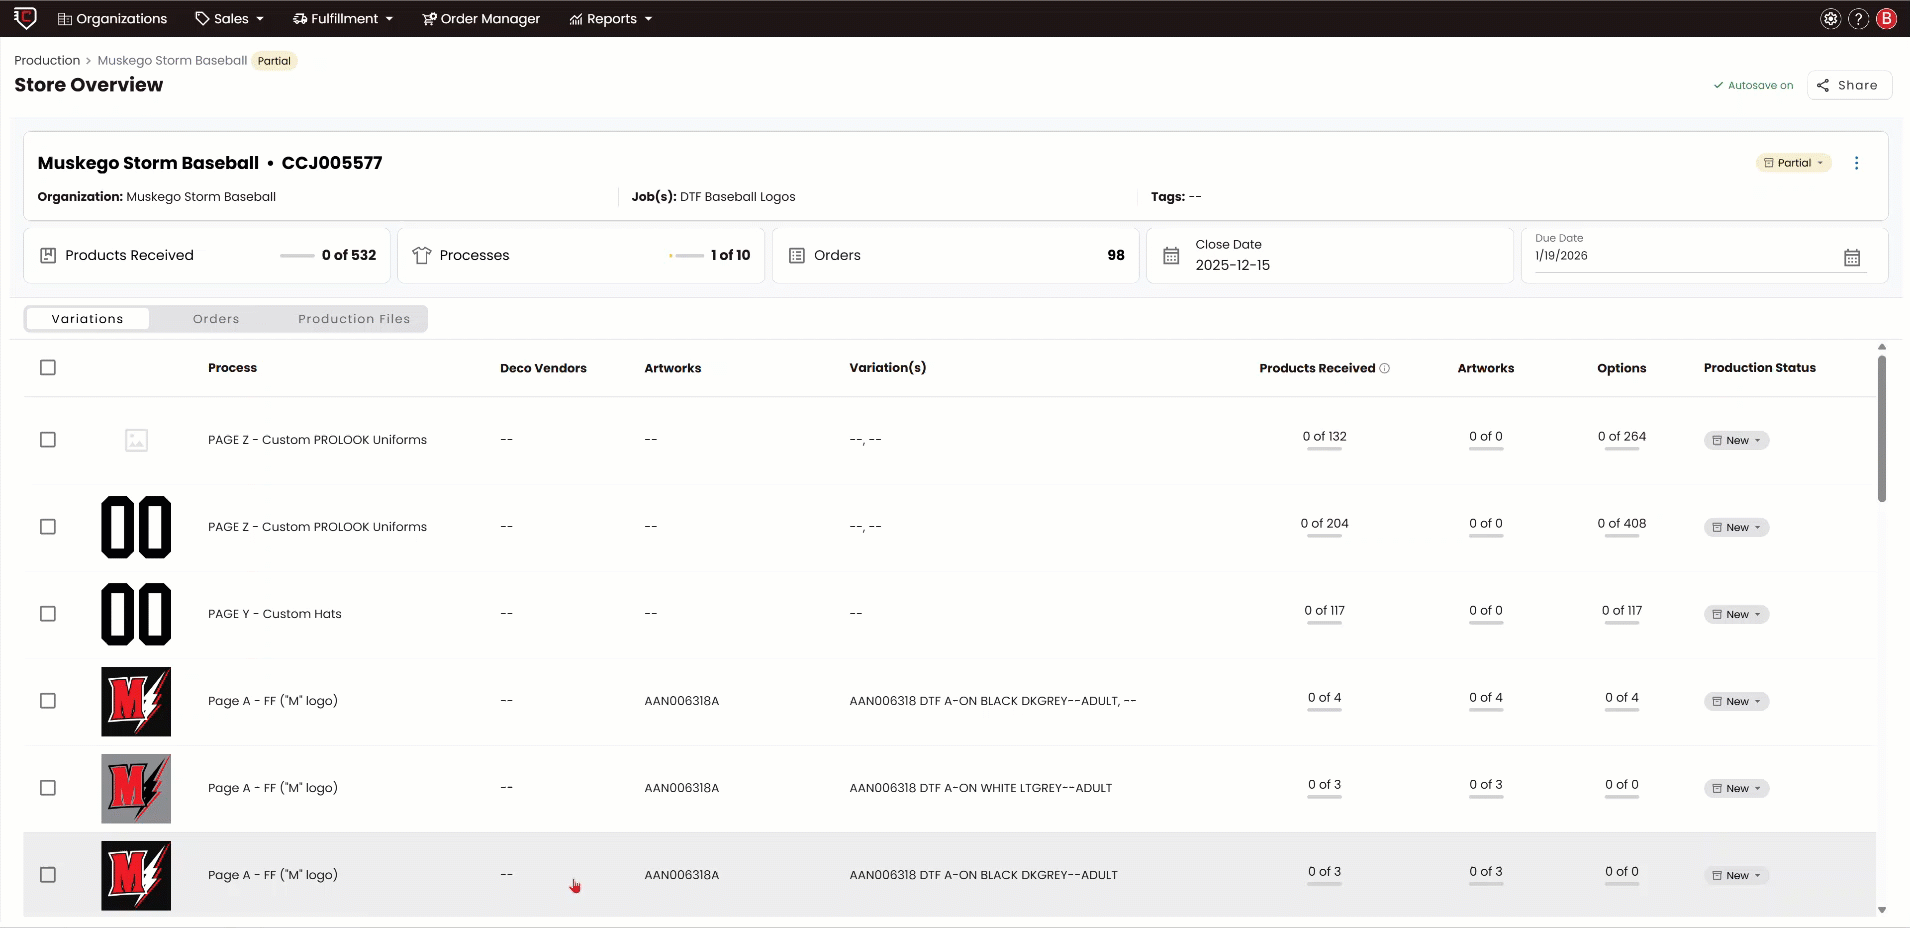This screenshot has height=928, width=1910.
Task: Open the Production breadcrumb link
Action: [x=45, y=60]
